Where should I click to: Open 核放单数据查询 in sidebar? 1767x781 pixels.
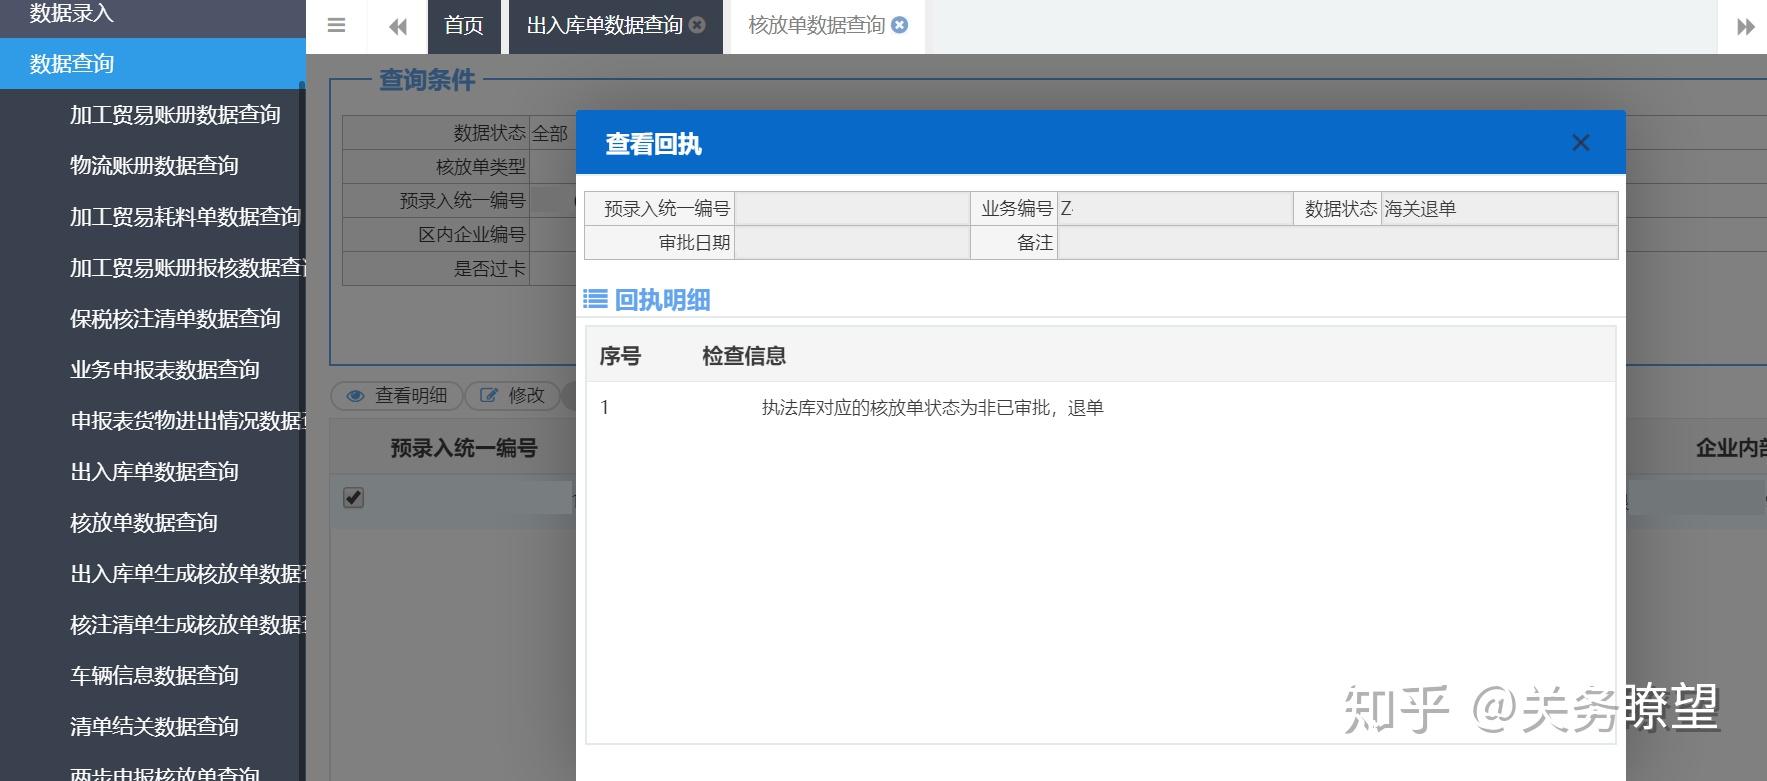point(144,523)
